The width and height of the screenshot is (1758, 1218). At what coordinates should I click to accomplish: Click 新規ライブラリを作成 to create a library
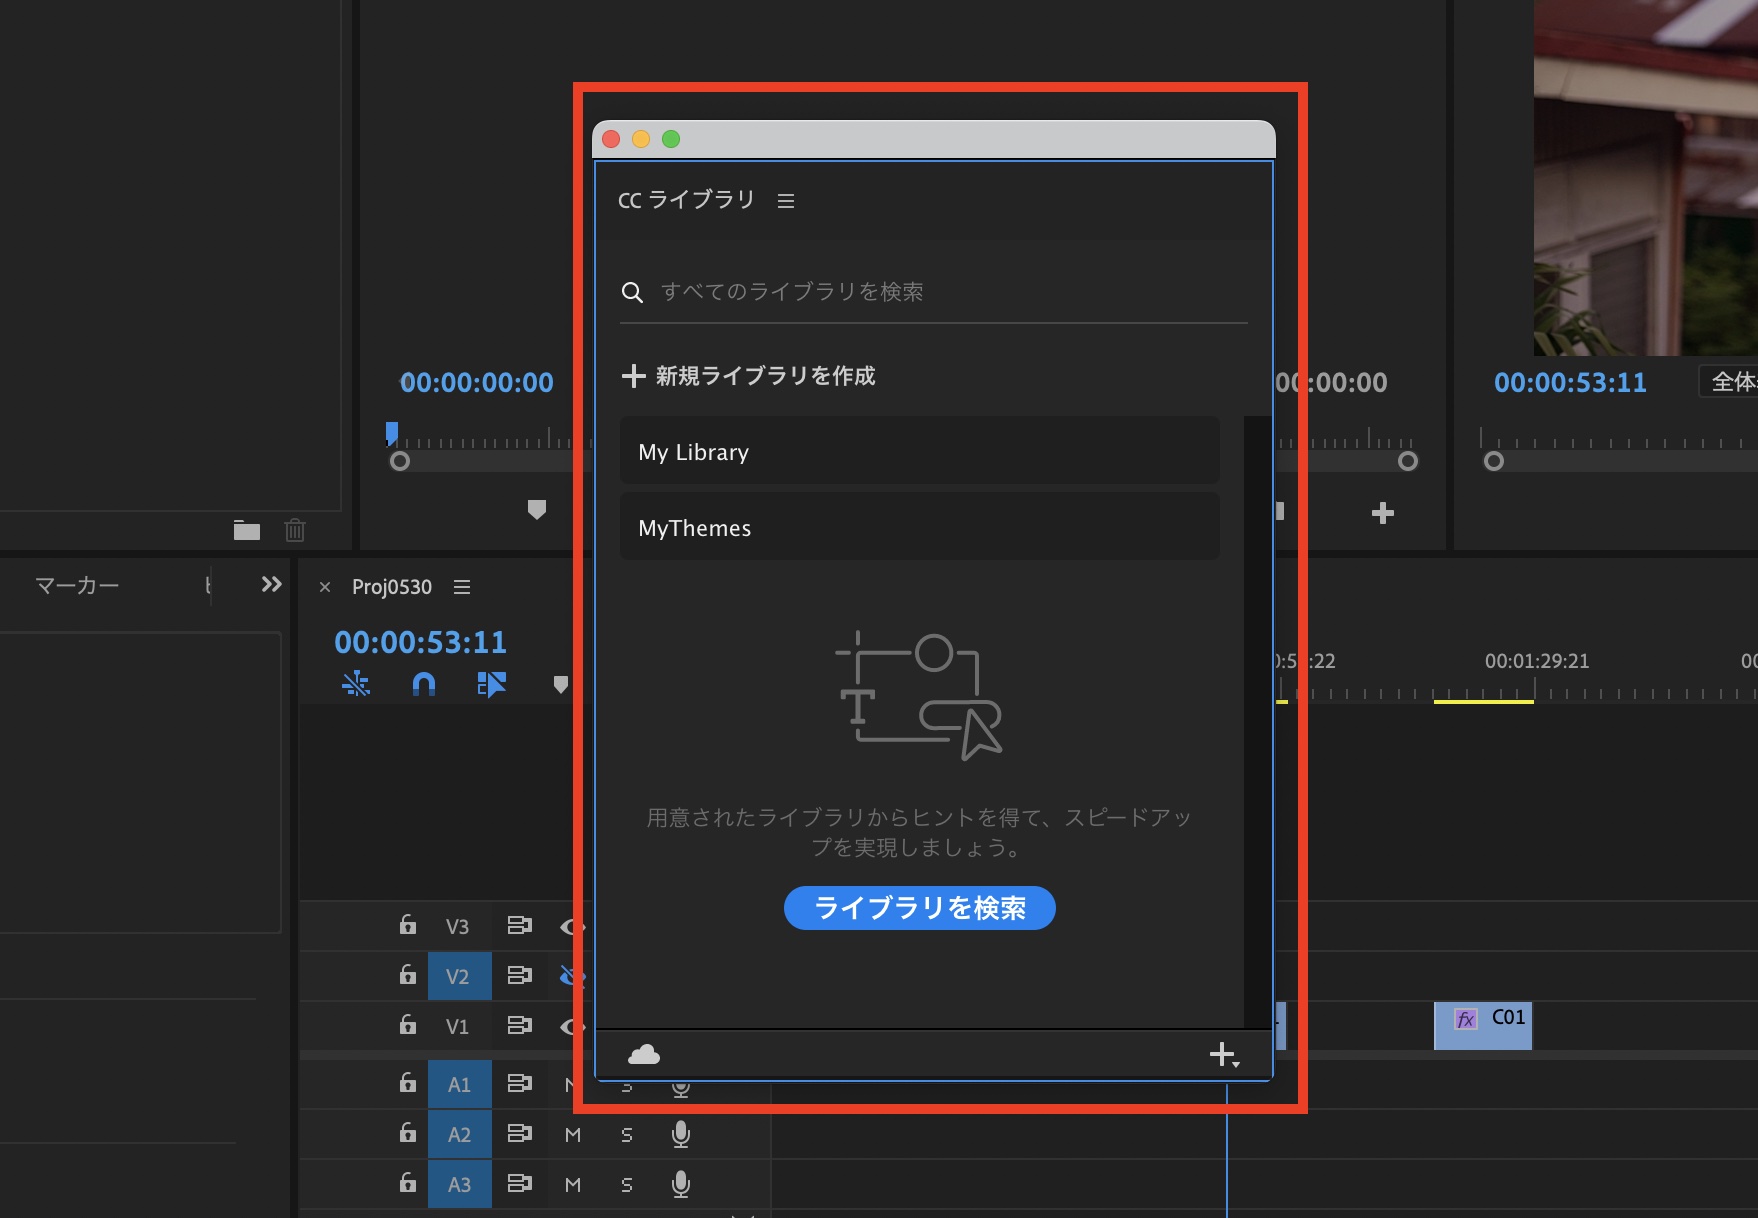pos(748,376)
